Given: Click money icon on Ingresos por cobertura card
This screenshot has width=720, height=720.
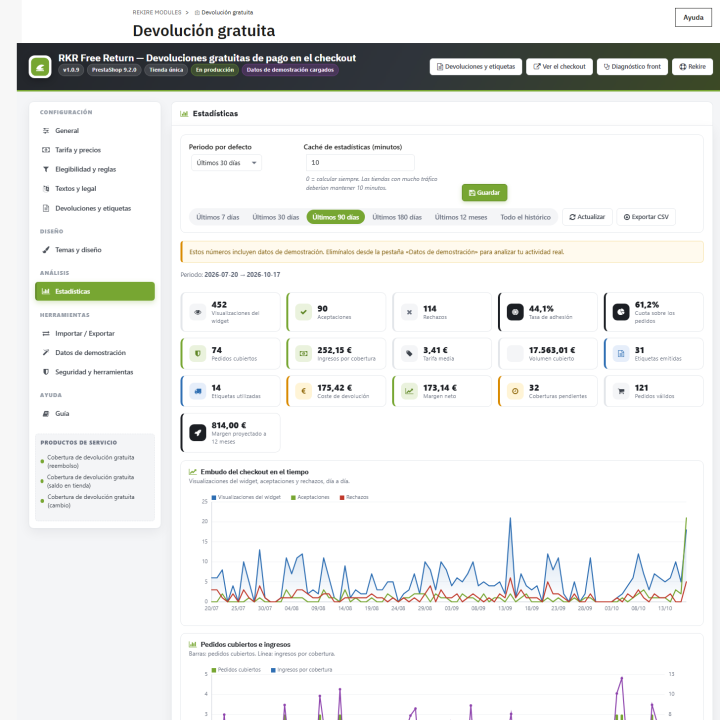Looking at the screenshot, I should point(304,354).
